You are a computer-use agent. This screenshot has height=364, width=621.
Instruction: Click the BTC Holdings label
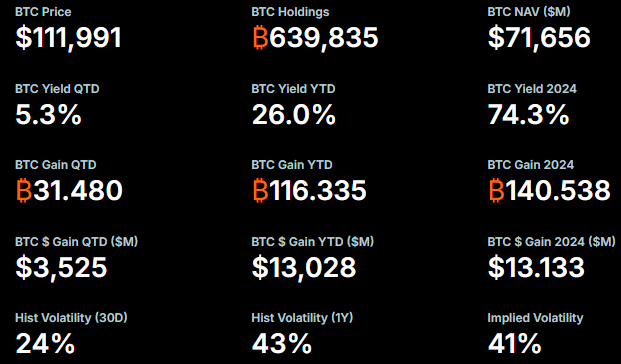click(290, 12)
